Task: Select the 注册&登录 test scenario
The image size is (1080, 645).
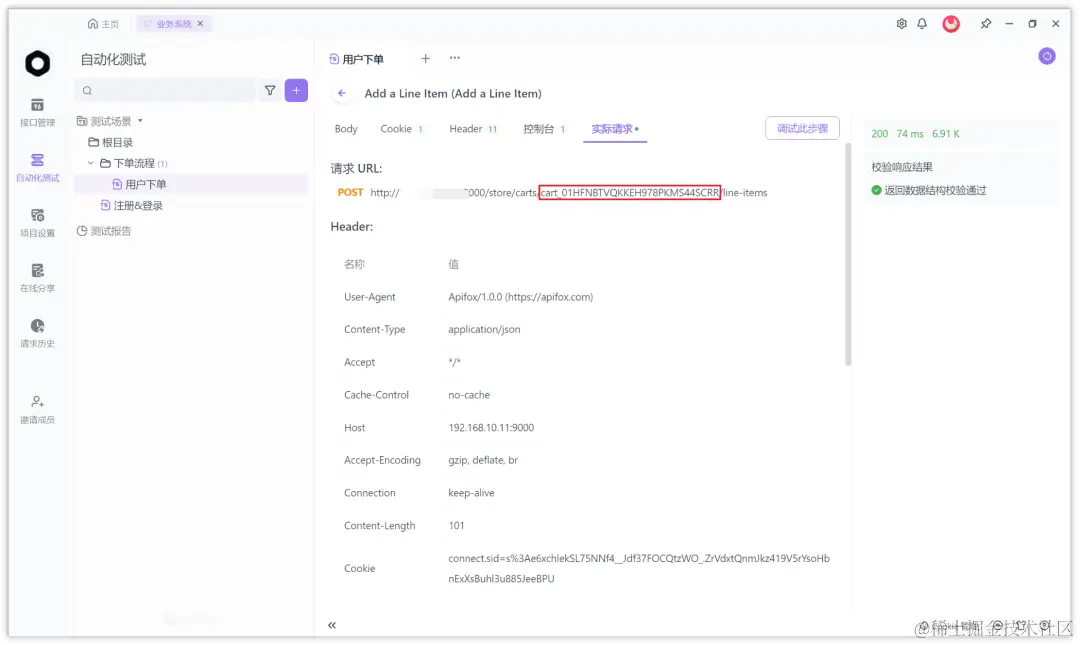Action: (132, 205)
